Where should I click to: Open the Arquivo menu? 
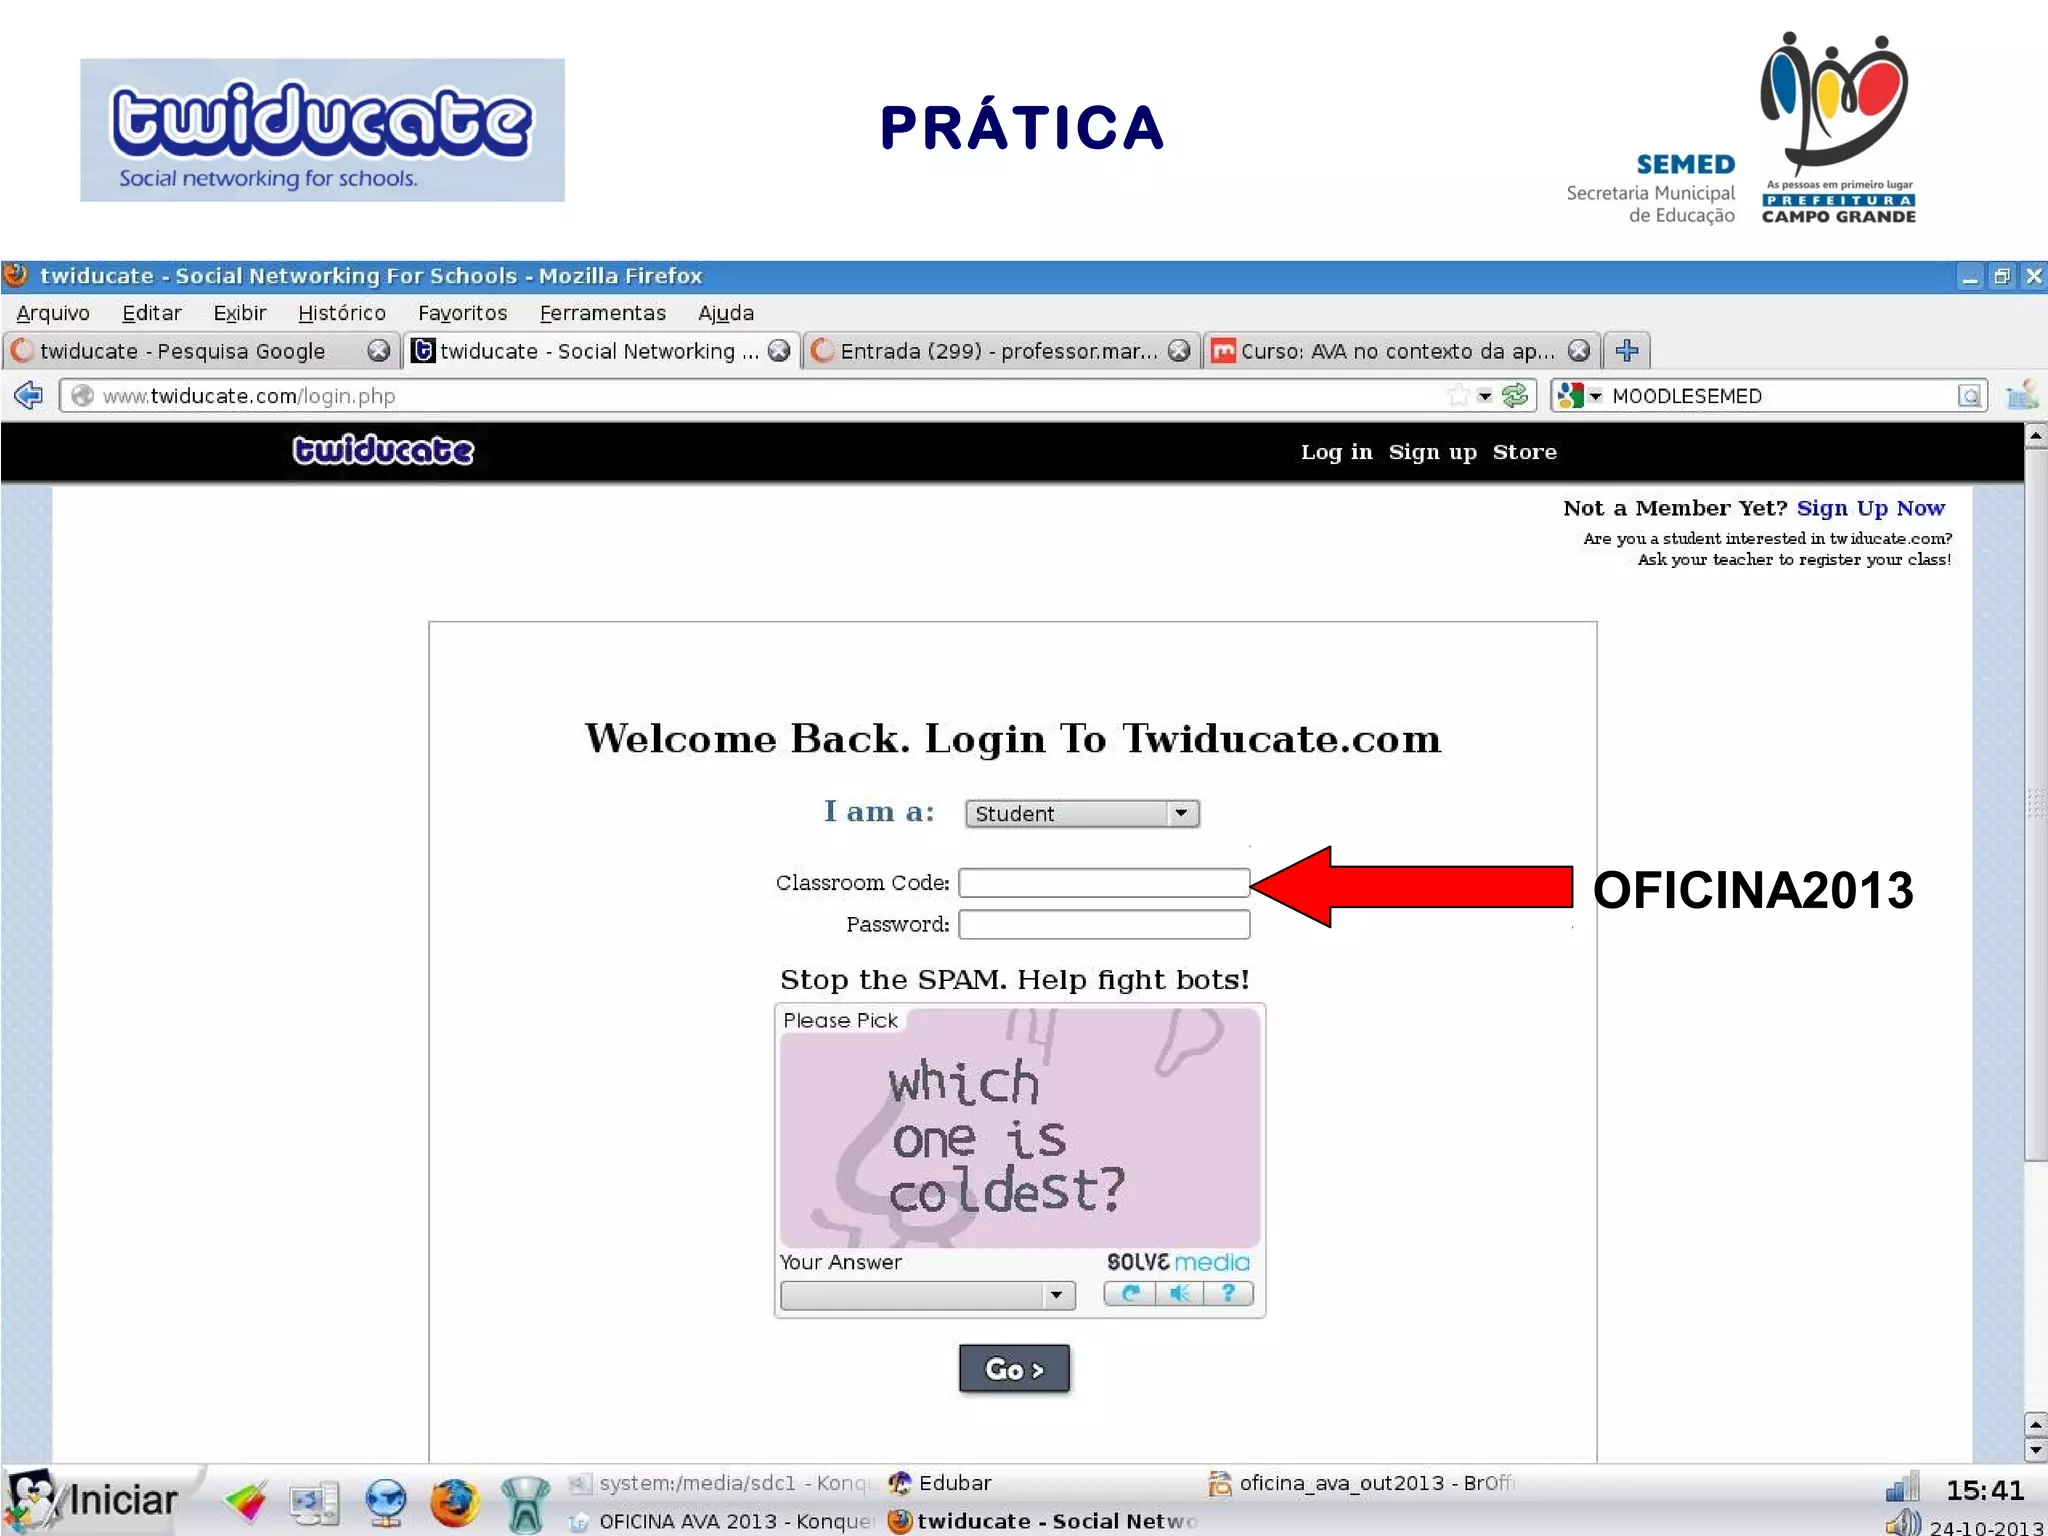click(53, 313)
